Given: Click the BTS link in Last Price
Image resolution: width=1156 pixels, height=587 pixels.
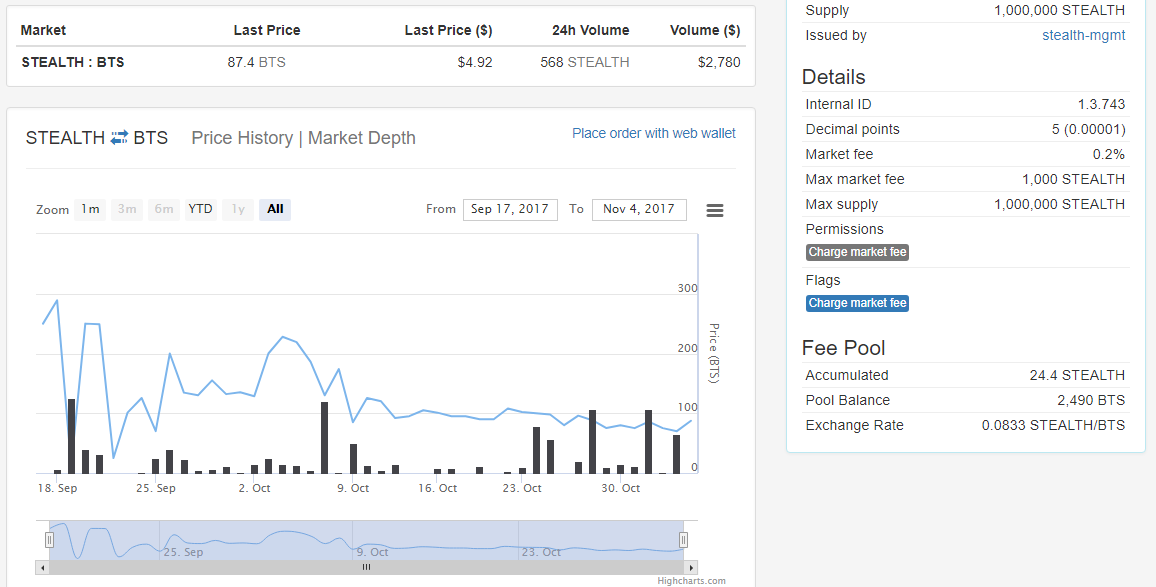Looking at the screenshot, I should (x=272, y=62).
